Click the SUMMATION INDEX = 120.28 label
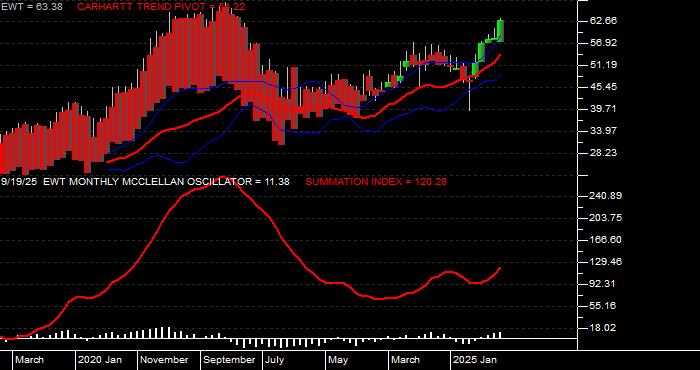Image resolution: width=700 pixels, height=370 pixels. [376, 182]
